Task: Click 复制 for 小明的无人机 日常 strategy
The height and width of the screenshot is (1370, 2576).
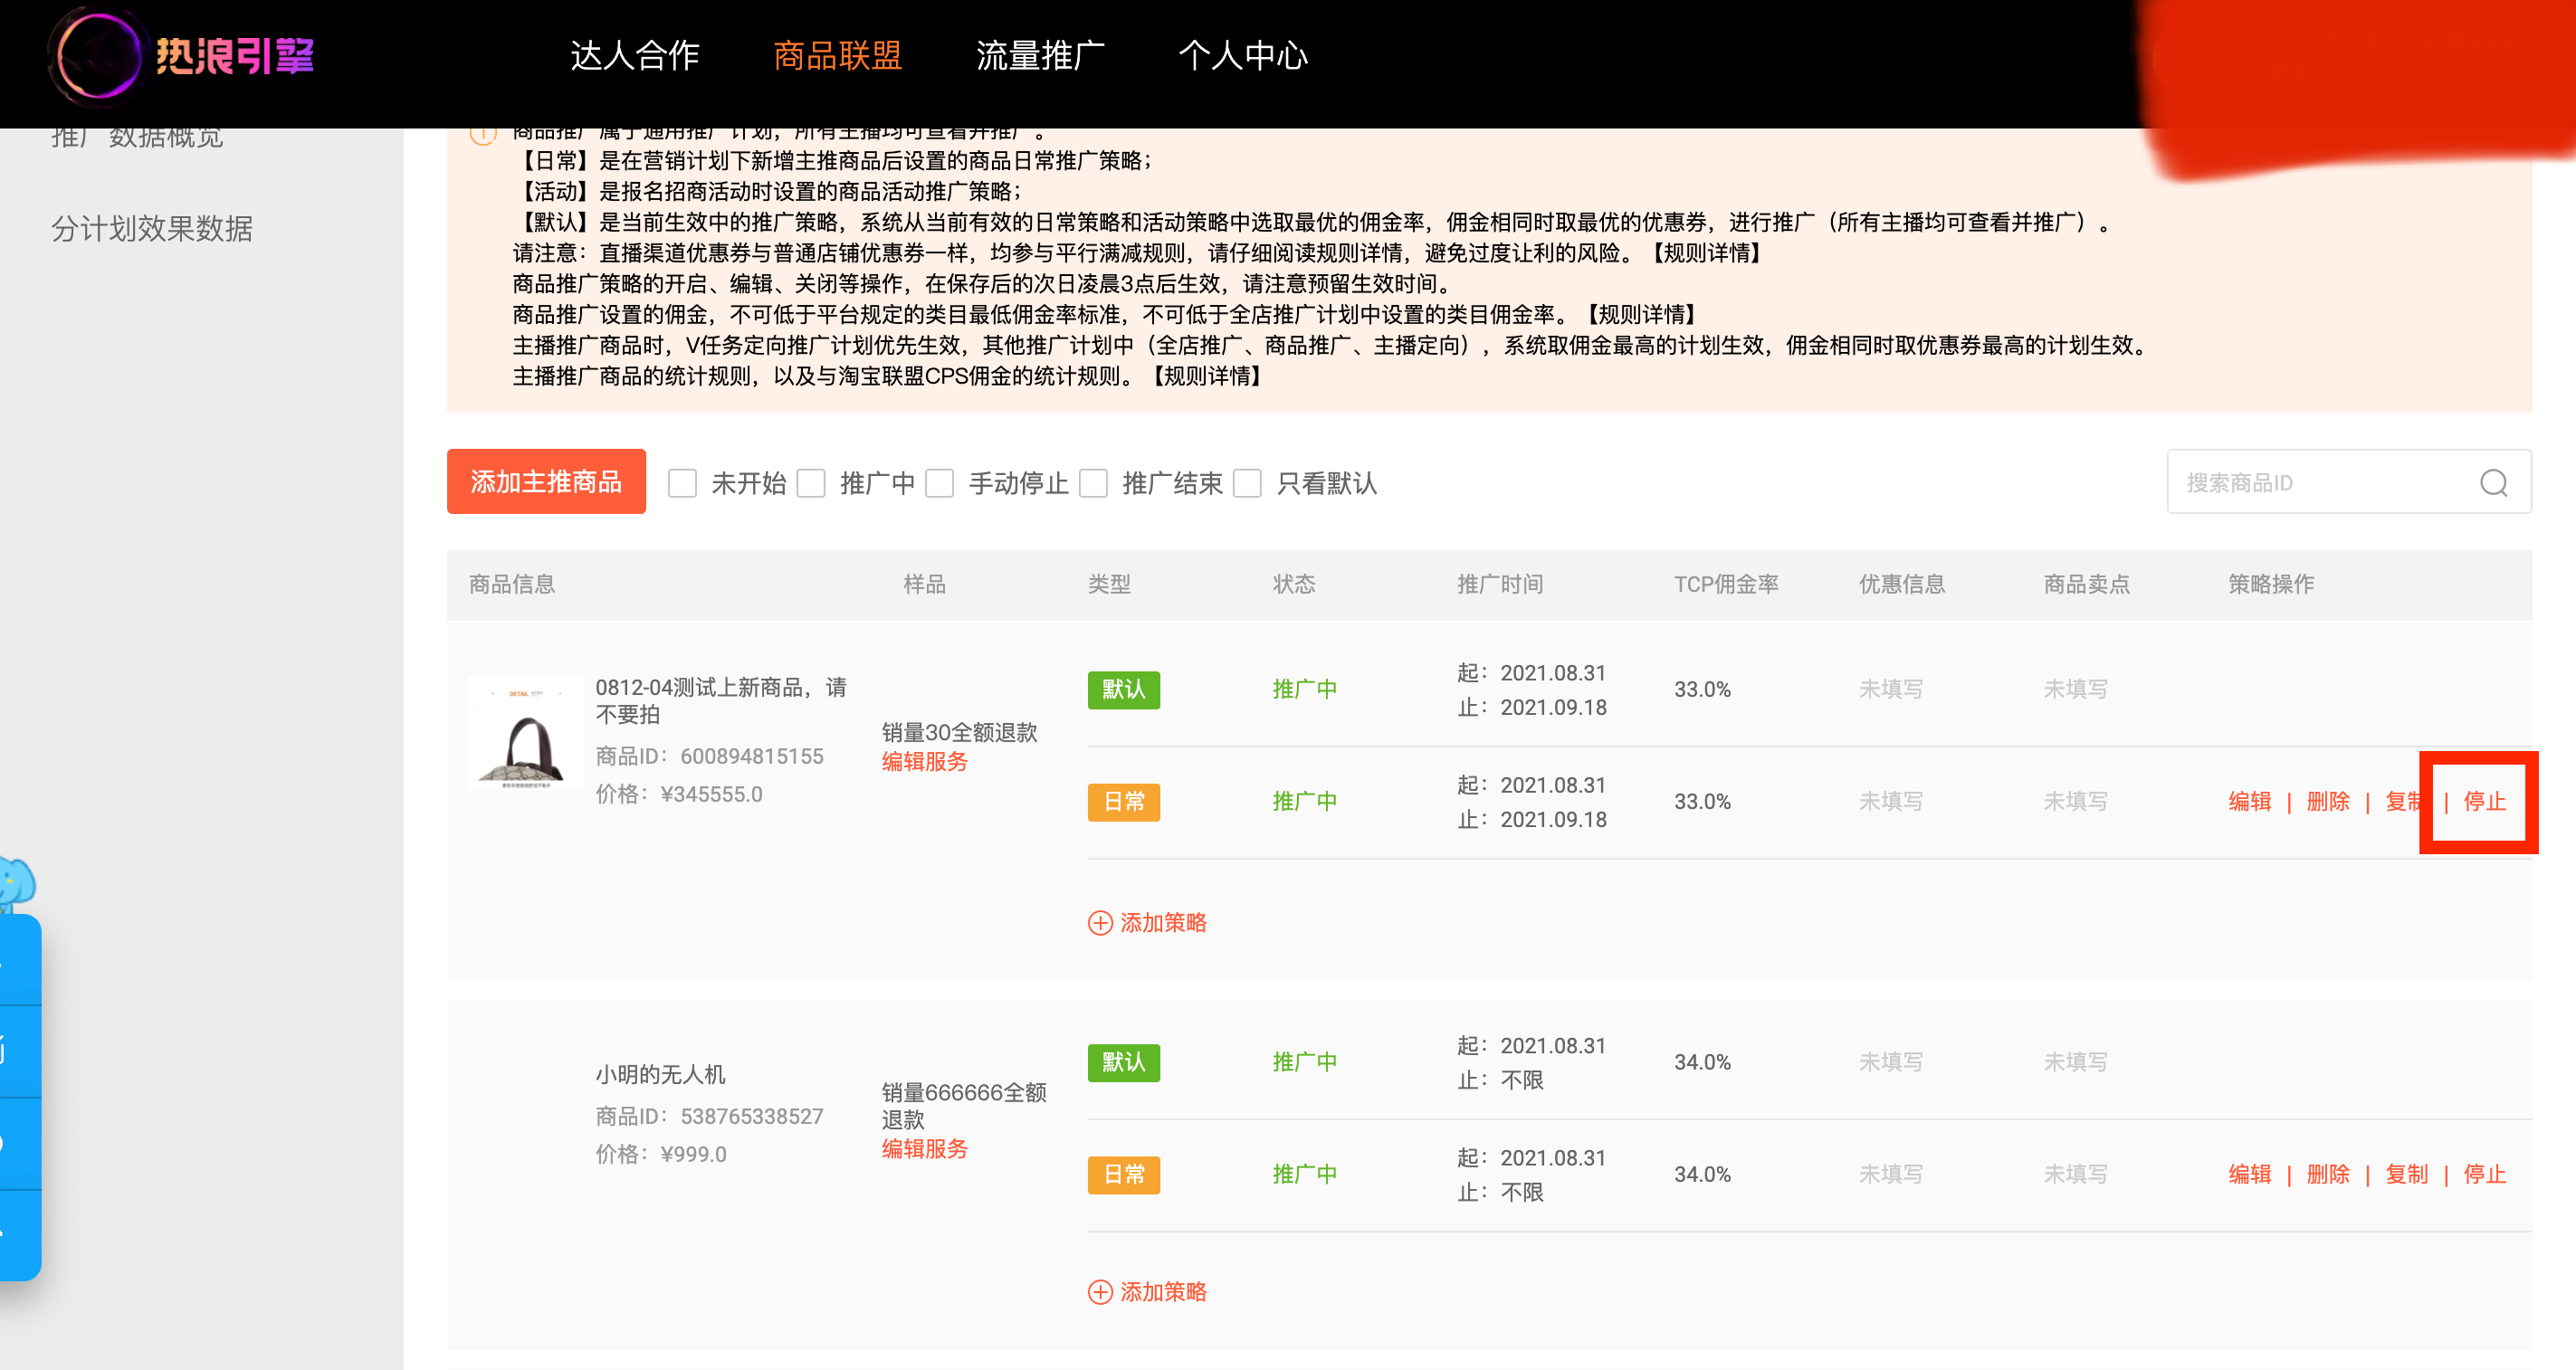Action: pos(2407,1175)
